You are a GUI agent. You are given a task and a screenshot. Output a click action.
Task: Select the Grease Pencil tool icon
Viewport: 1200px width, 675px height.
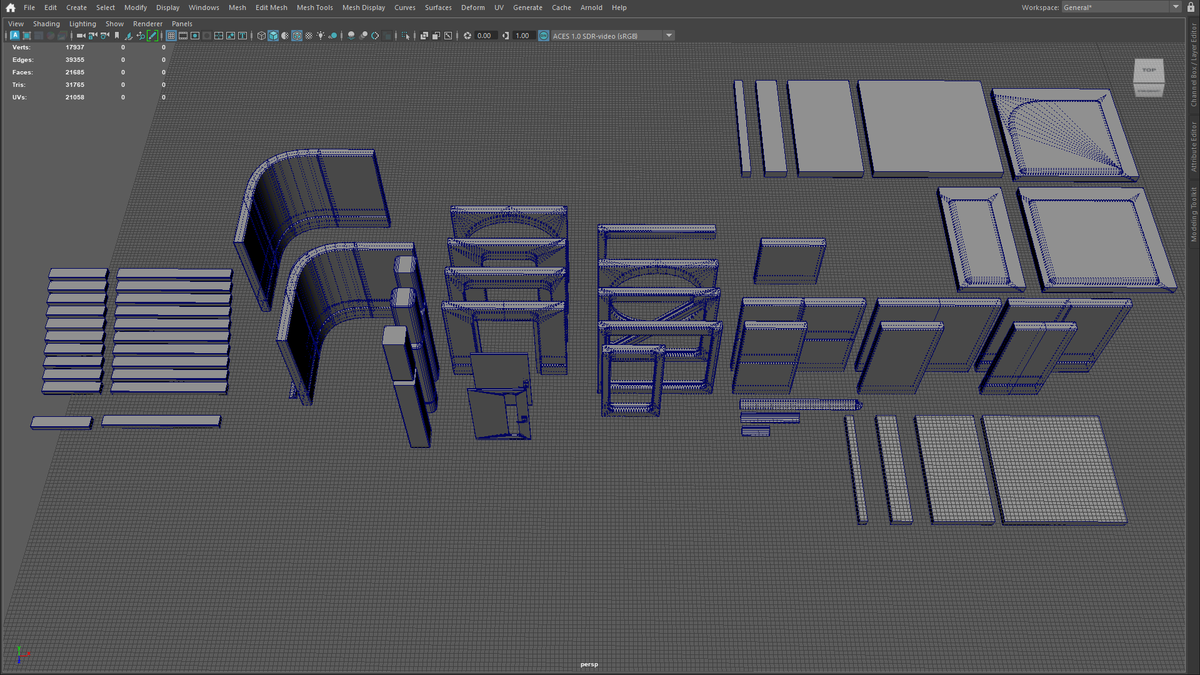(150, 36)
